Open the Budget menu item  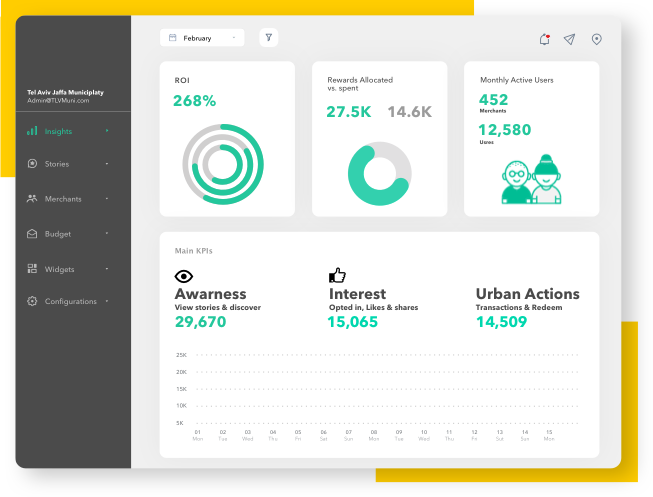pyautogui.click(x=58, y=234)
